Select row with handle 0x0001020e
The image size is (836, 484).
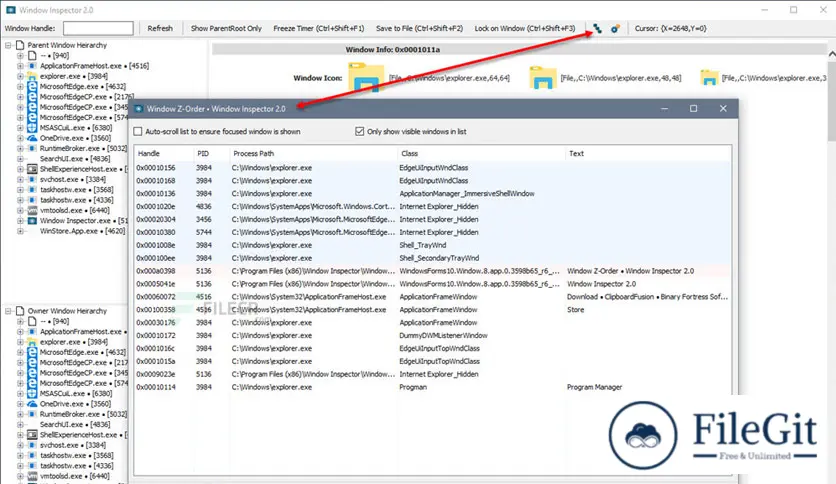[432, 206]
